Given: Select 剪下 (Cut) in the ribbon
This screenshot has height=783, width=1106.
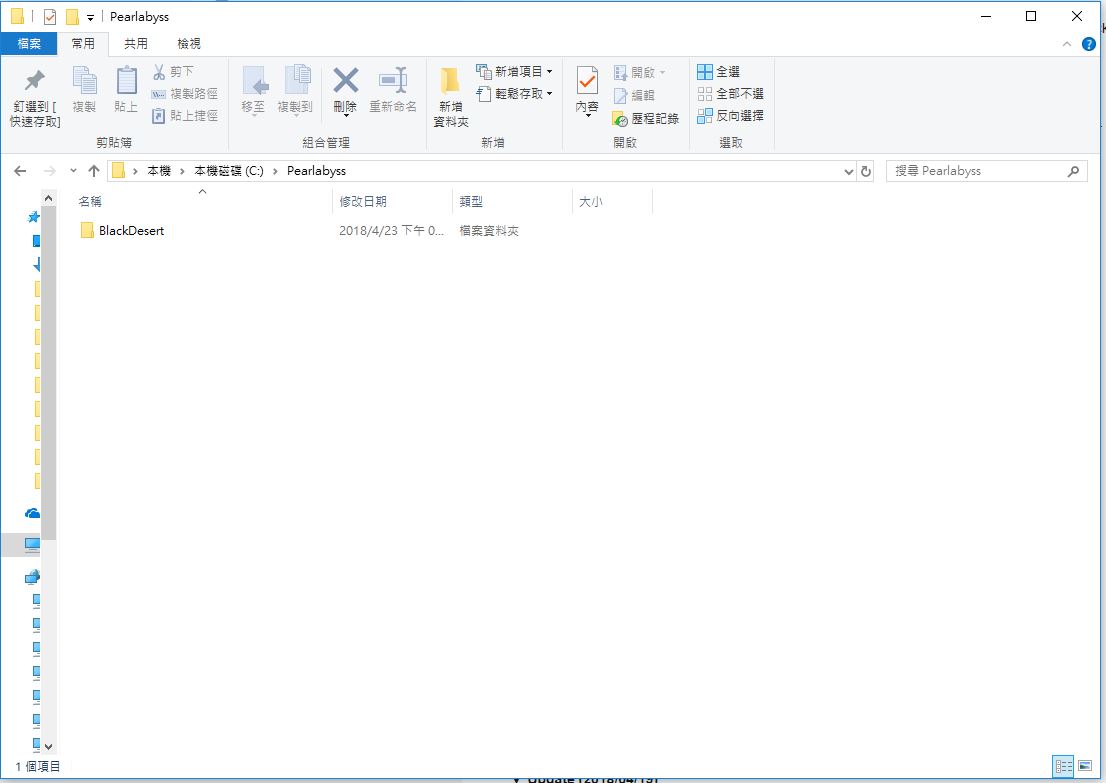Looking at the screenshot, I should (x=174, y=71).
